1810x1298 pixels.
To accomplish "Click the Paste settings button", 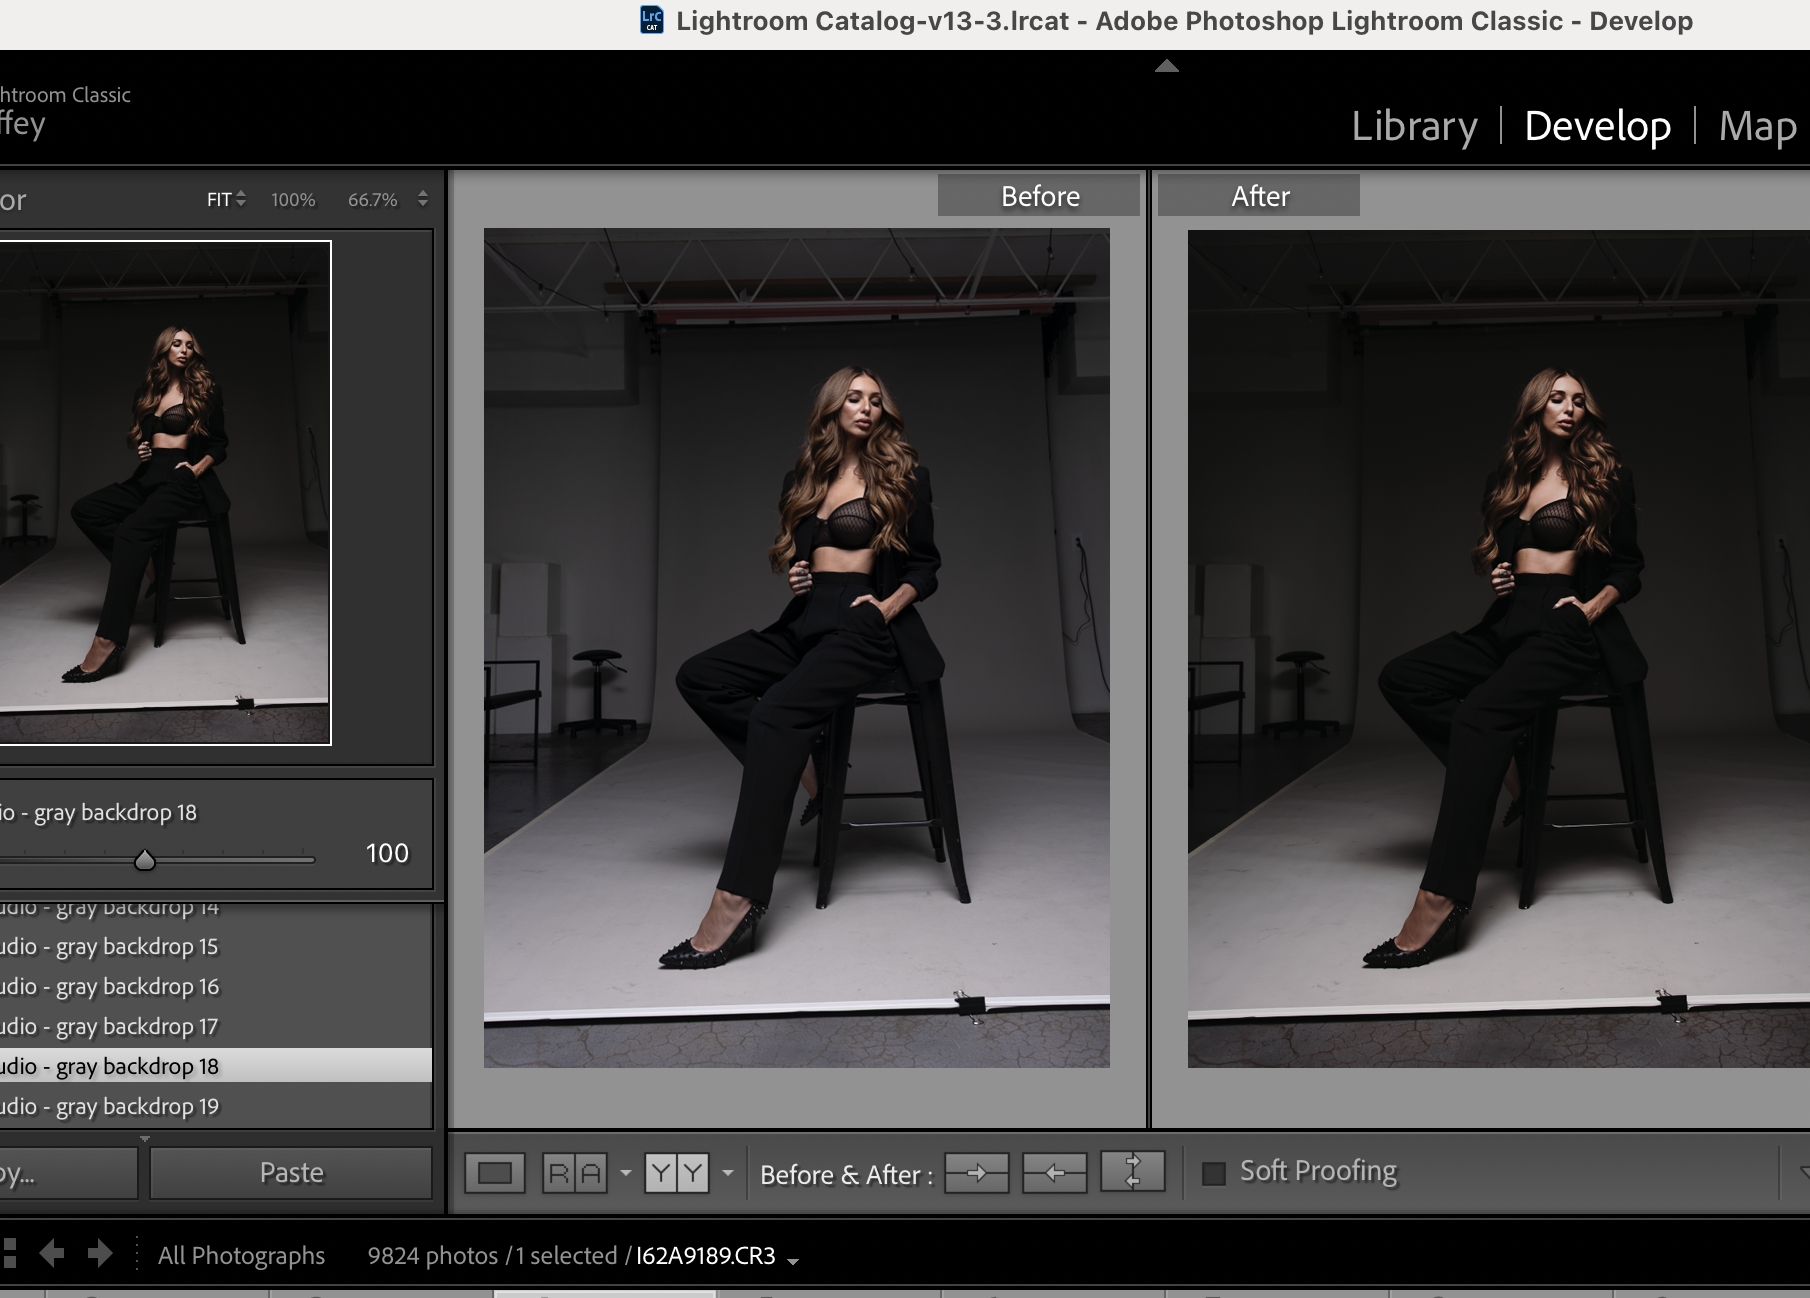I will [x=291, y=1172].
